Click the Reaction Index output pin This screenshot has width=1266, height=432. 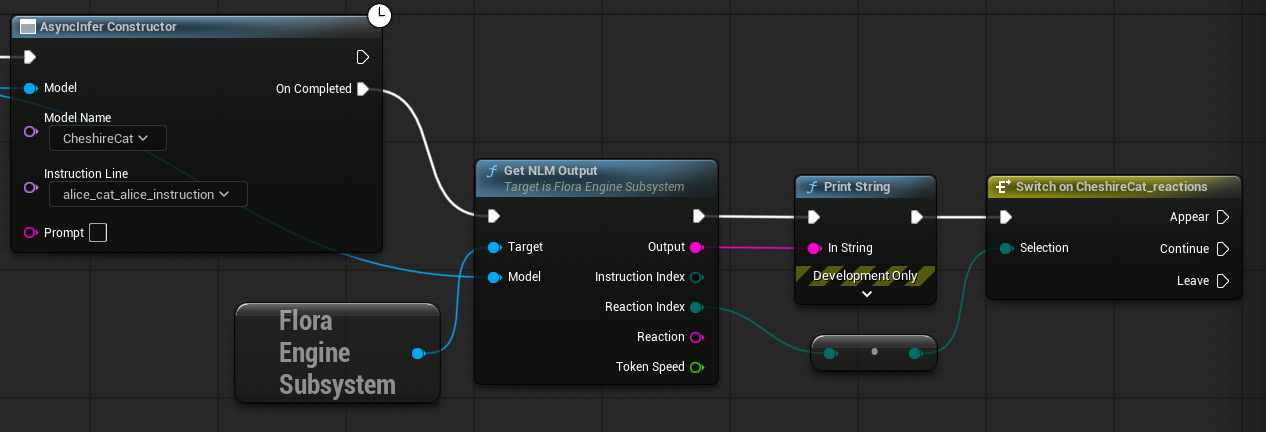tap(696, 307)
